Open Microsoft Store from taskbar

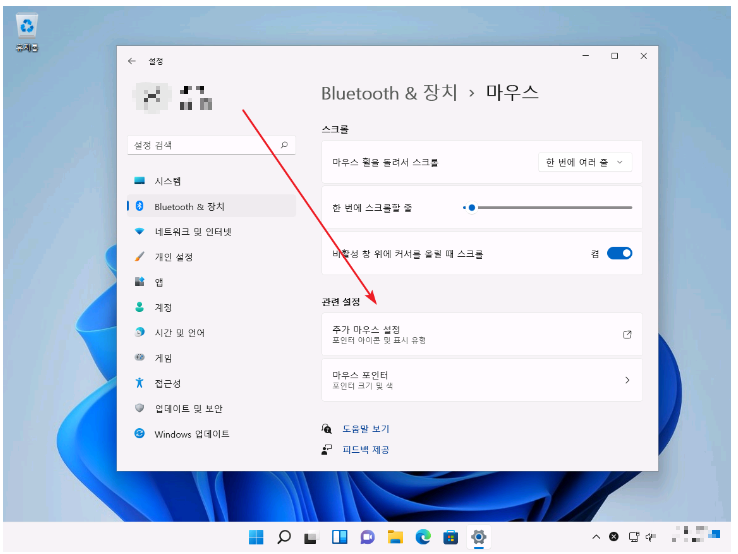coord(450,537)
